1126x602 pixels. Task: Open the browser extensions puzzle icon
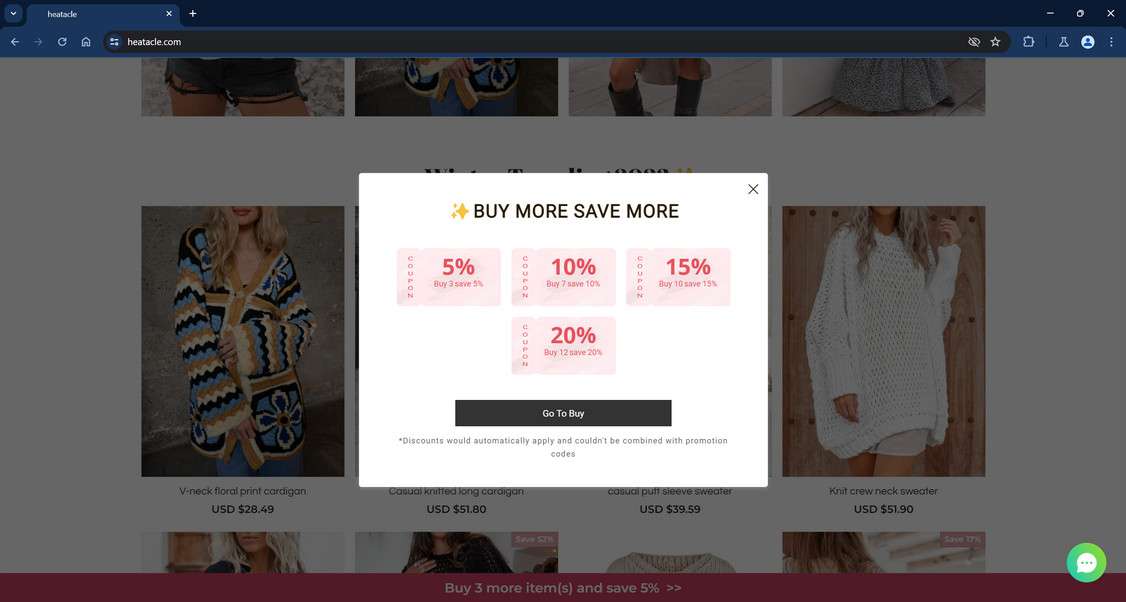1028,42
